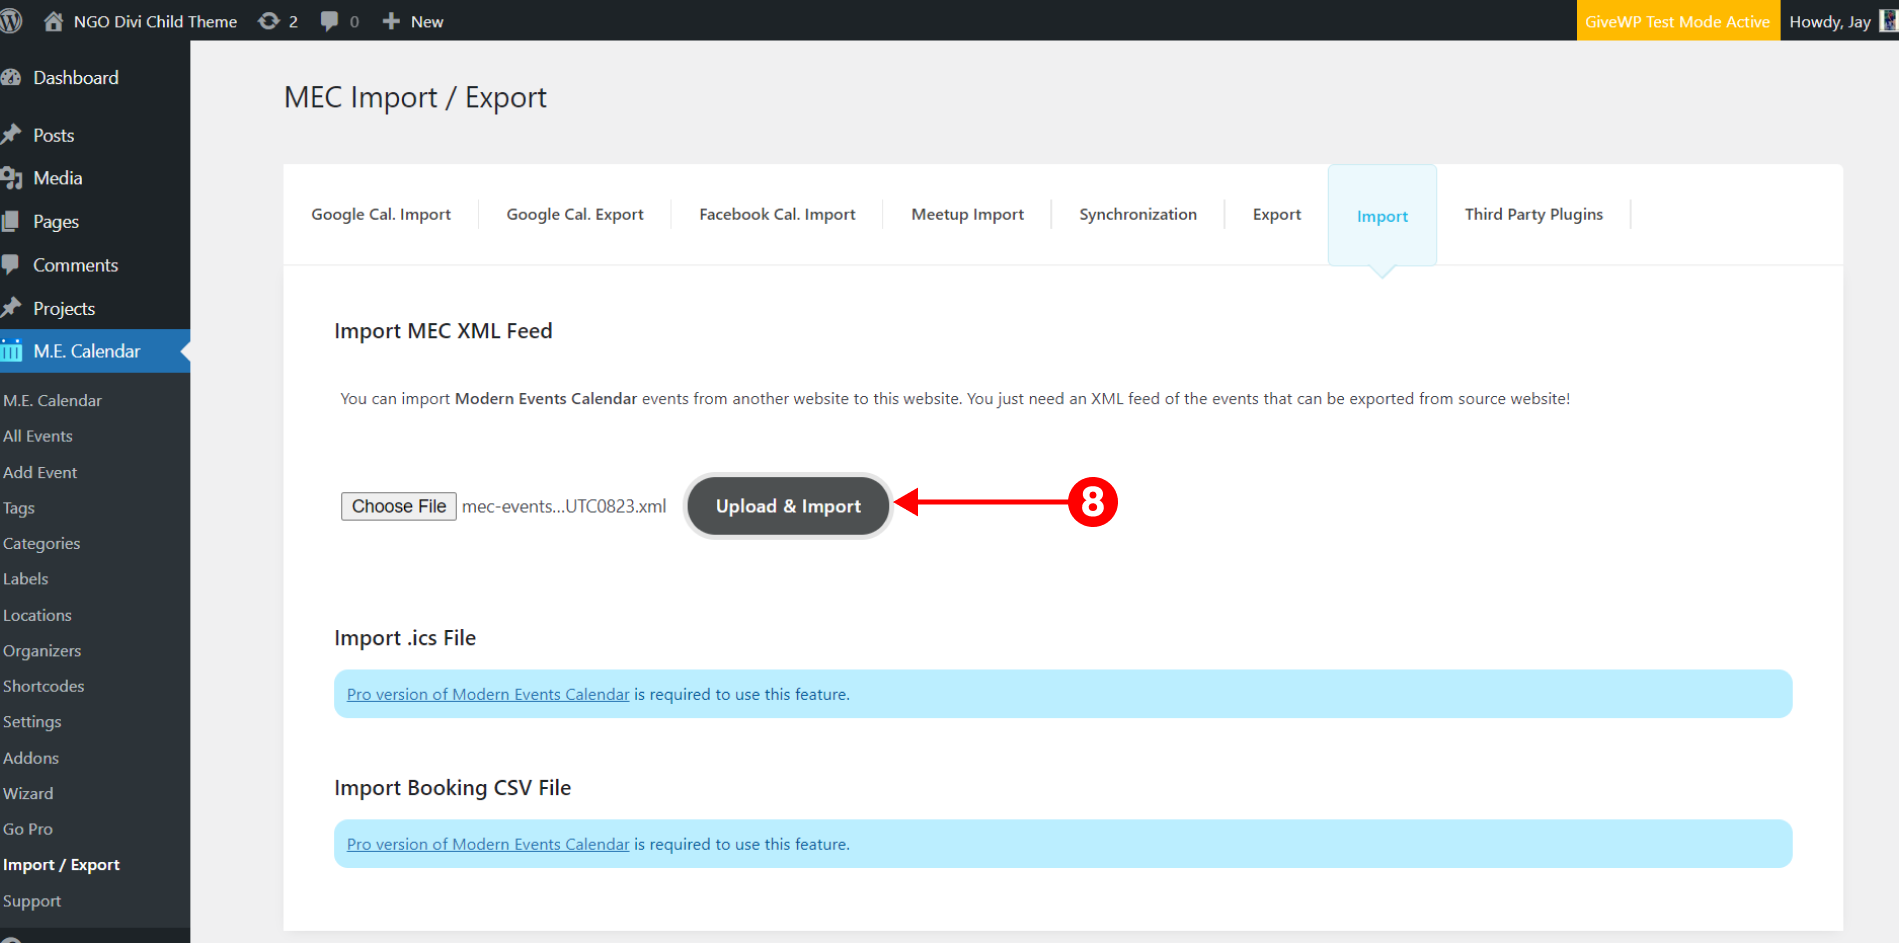Screen dimensions: 1899x943
Task: Click GiveWP Test Mode Active notice
Action: (x=1677, y=21)
